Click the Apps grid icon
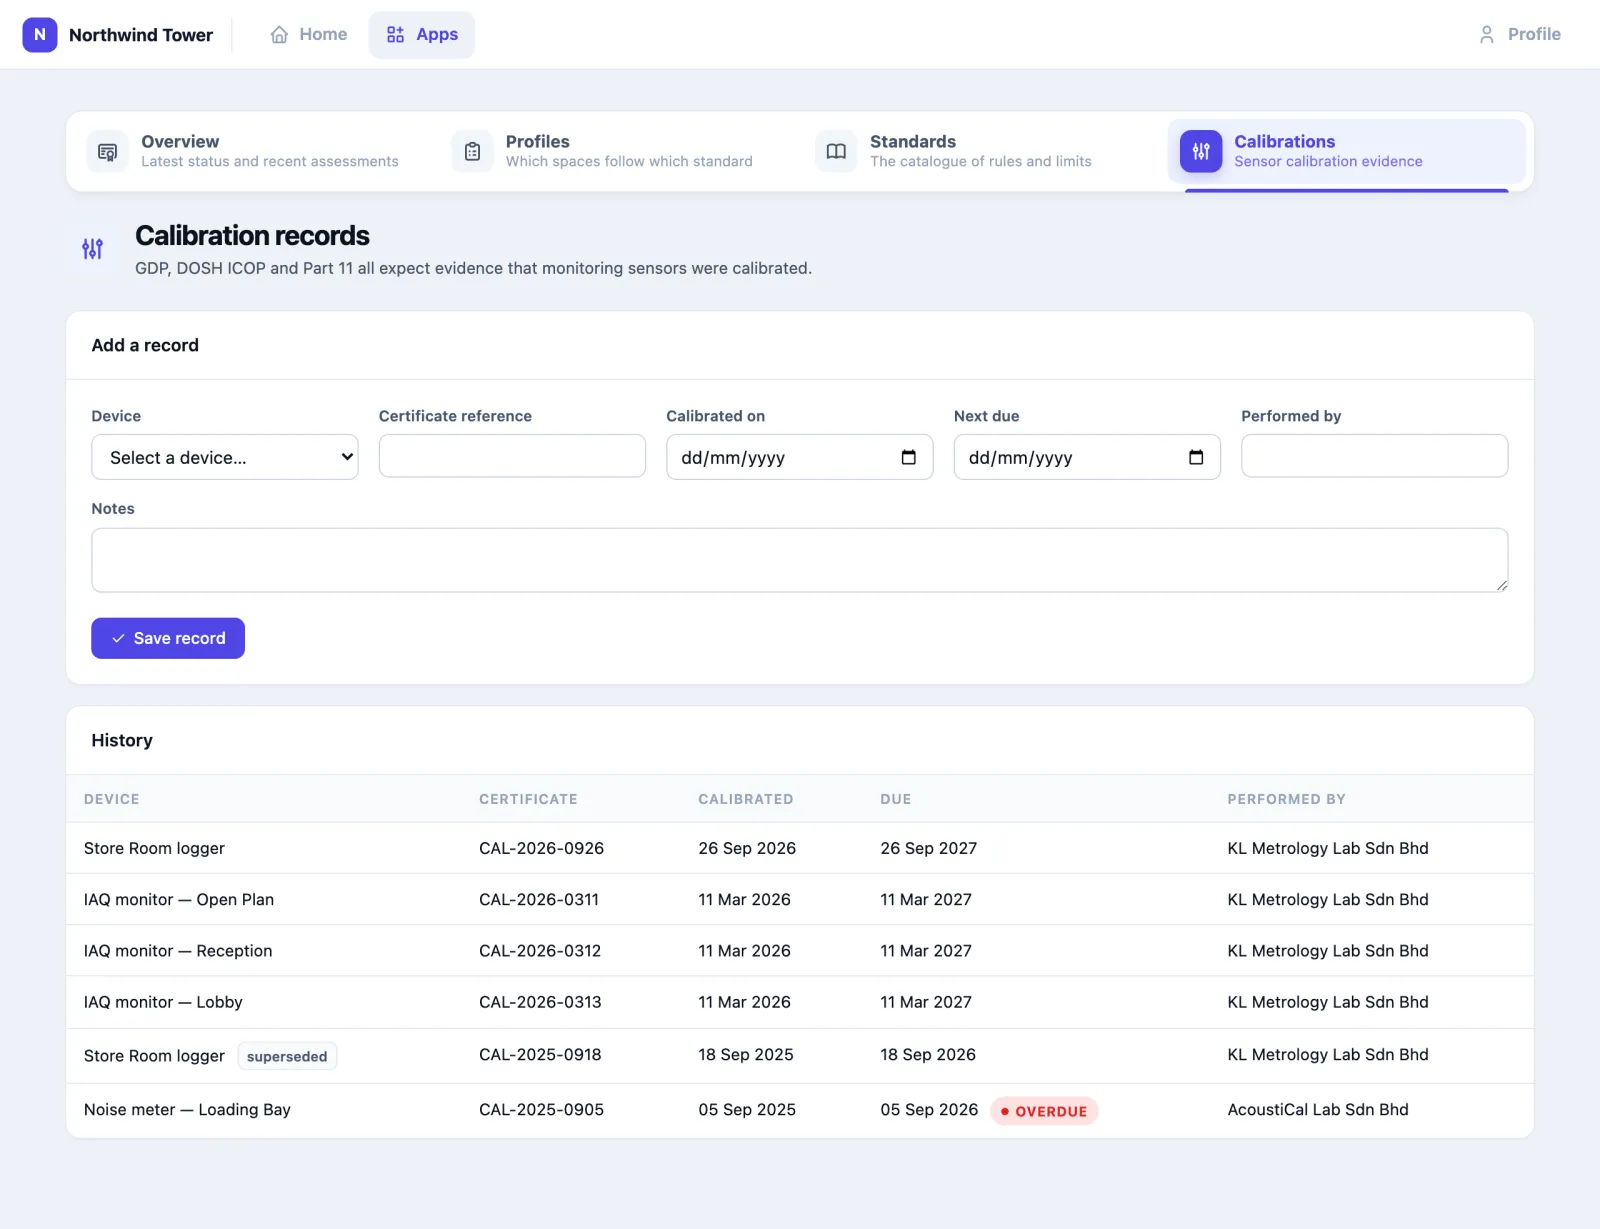This screenshot has width=1600, height=1229. coord(396,34)
